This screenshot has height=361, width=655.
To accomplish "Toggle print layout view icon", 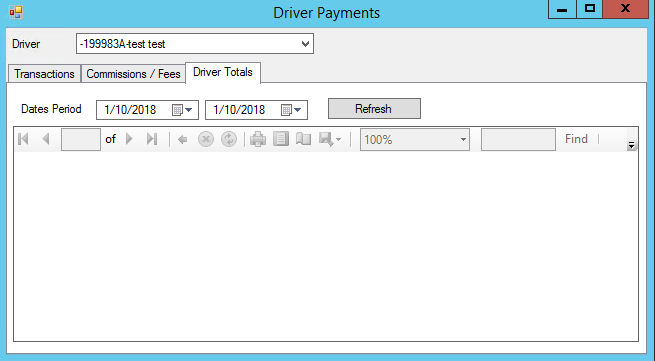I will (x=281, y=139).
